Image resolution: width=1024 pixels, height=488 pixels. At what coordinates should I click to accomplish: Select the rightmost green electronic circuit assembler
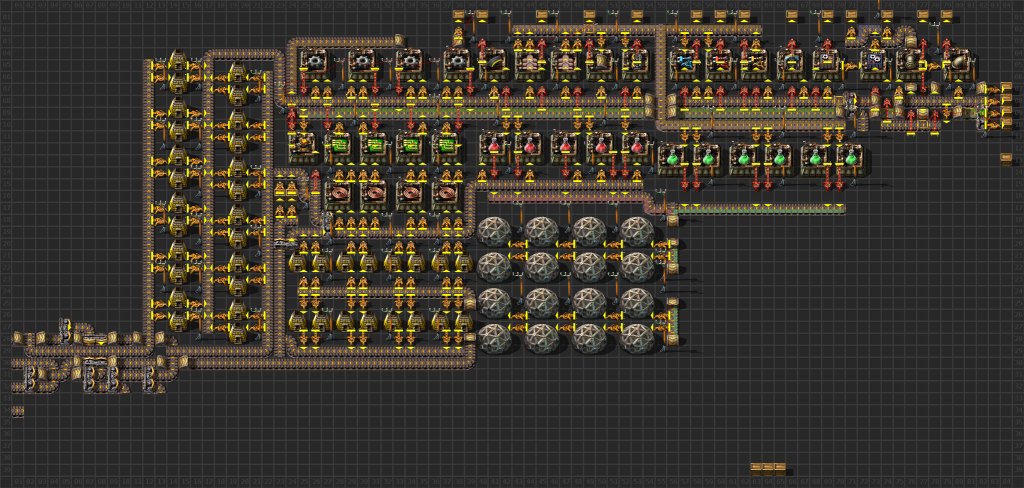446,147
